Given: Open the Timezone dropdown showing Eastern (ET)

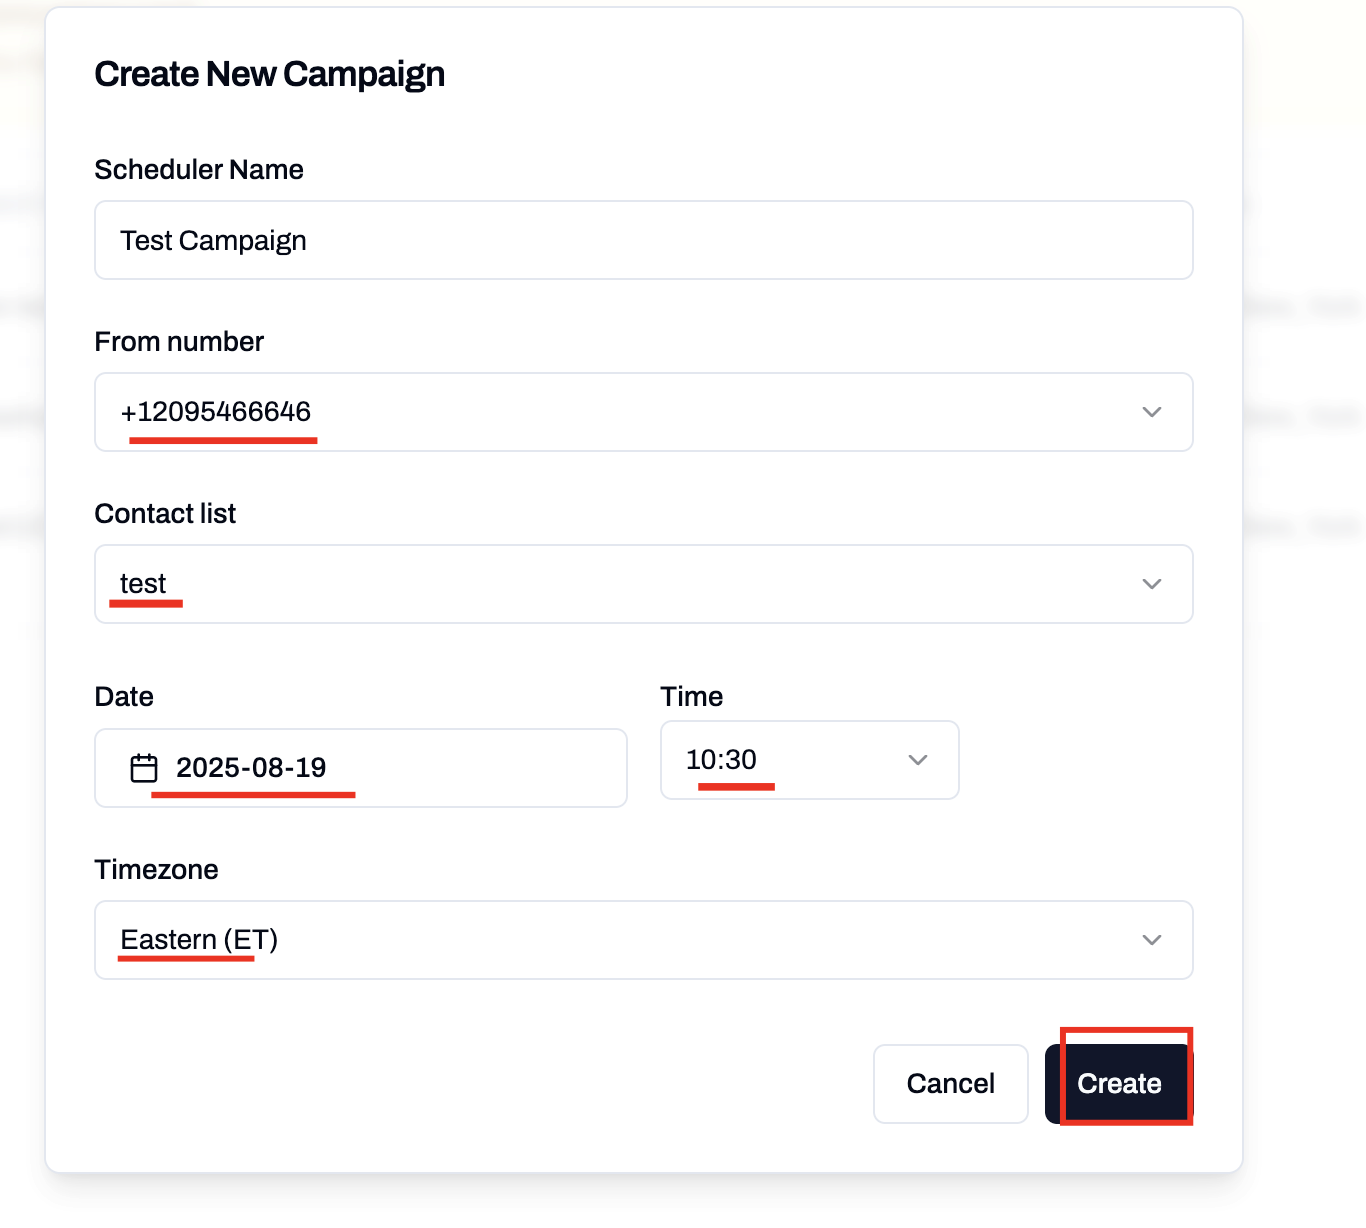Looking at the screenshot, I should 643,940.
